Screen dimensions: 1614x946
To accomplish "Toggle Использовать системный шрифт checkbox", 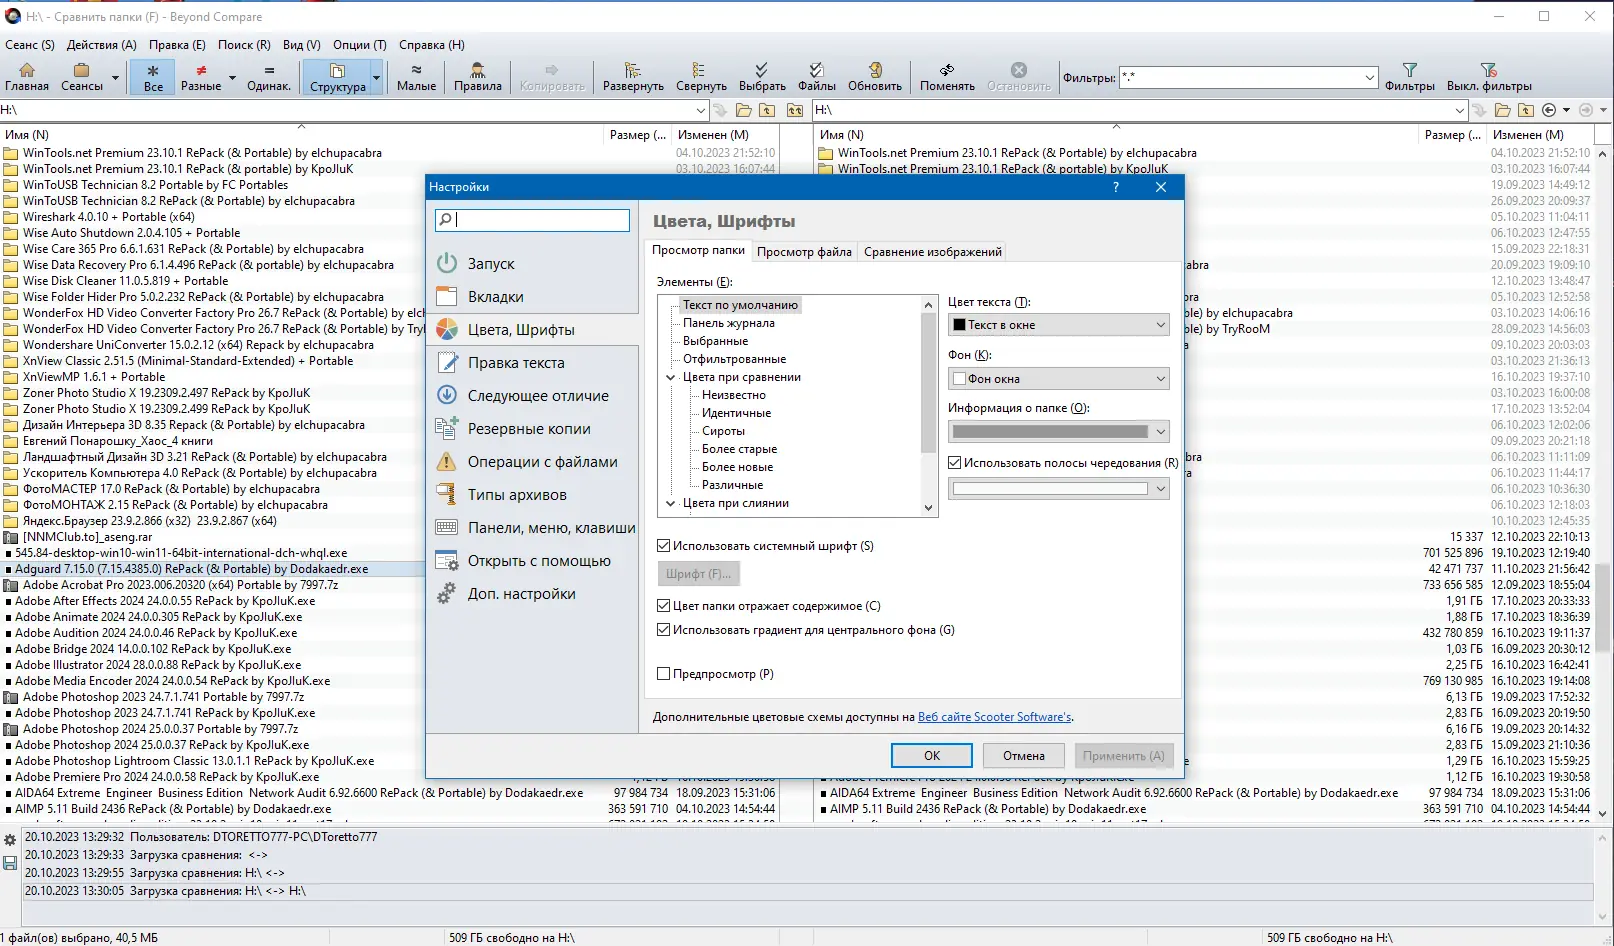I will 663,546.
